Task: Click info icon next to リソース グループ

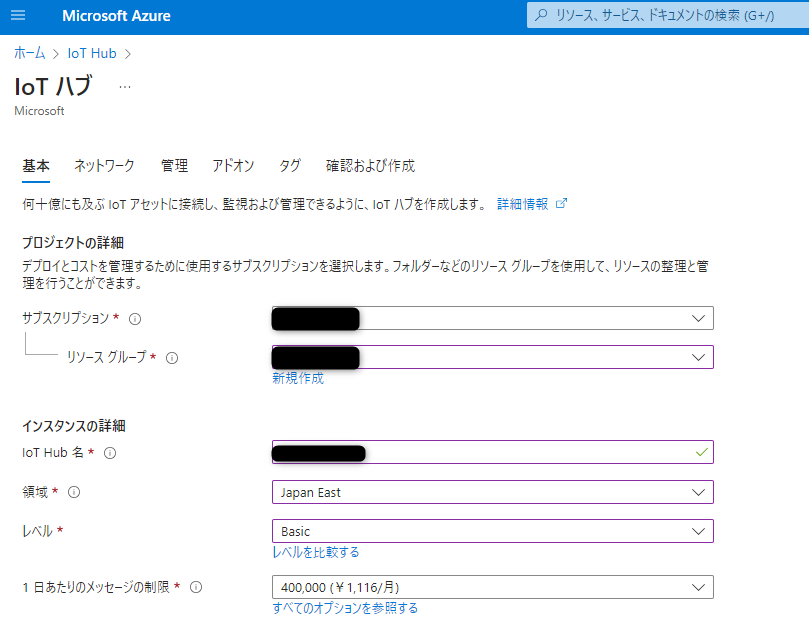Action: pyautogui.click(x=172, y=358)
